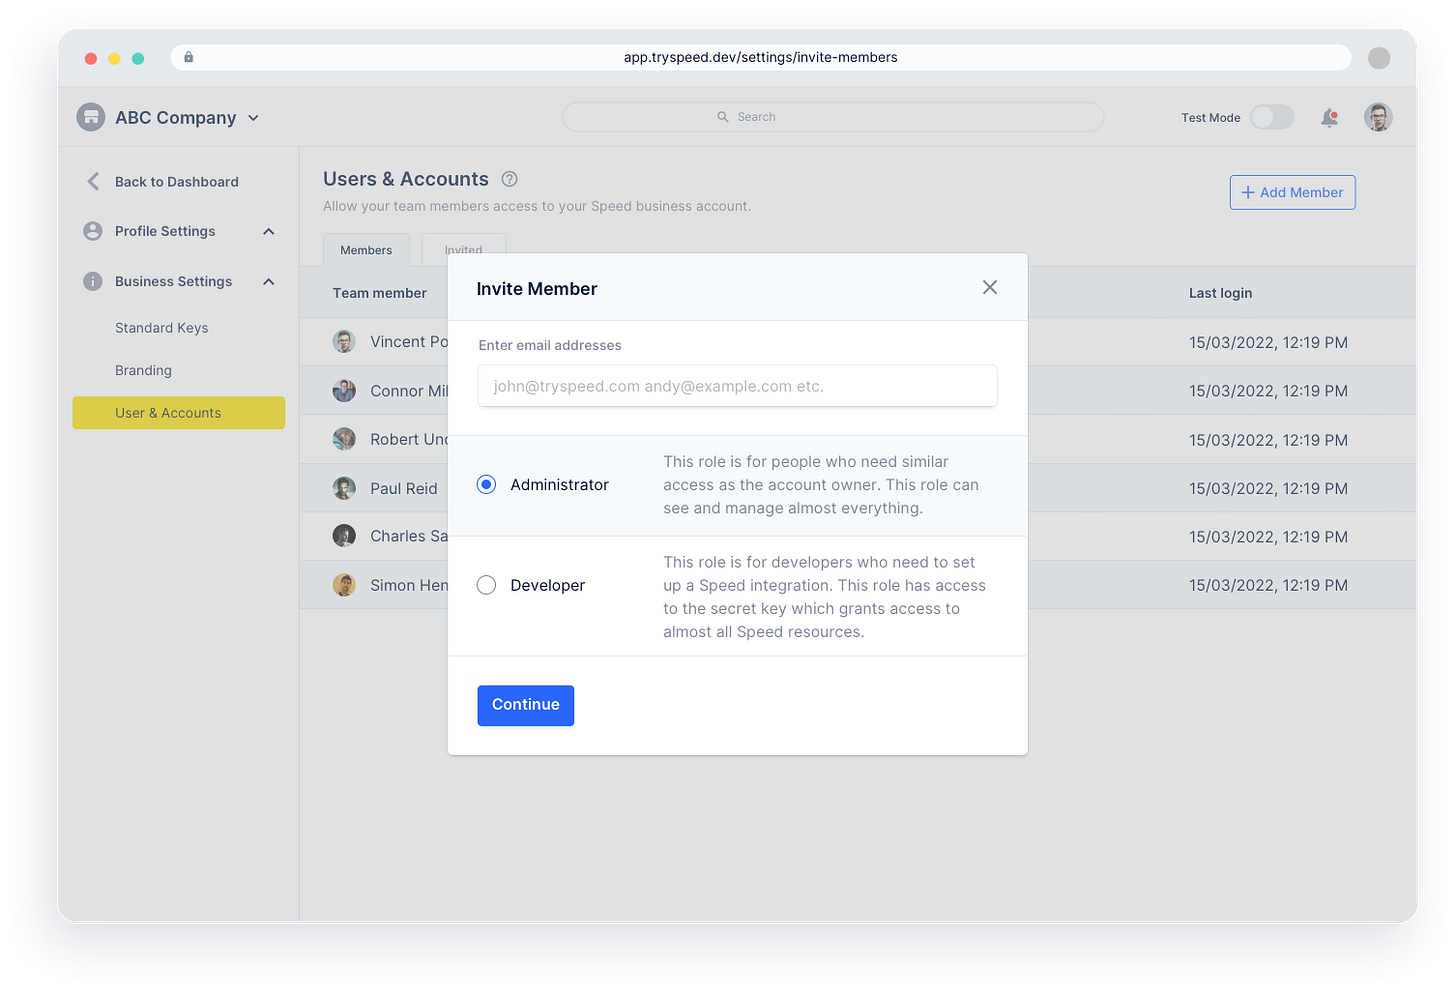Viewport: 1456px width, 990px height.
Task: Select the Developer role radio button
Action: pyautogui.click(x=486, y=585)
